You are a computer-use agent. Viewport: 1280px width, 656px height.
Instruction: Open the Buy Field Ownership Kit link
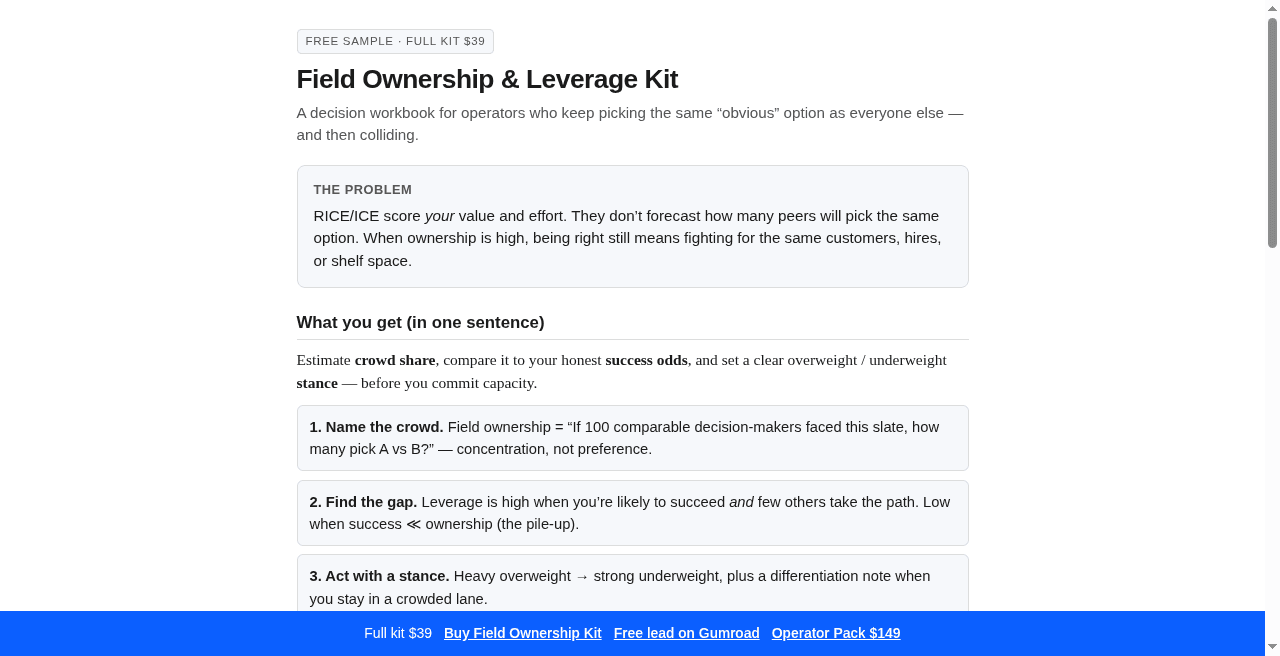(x=522, y=633)
